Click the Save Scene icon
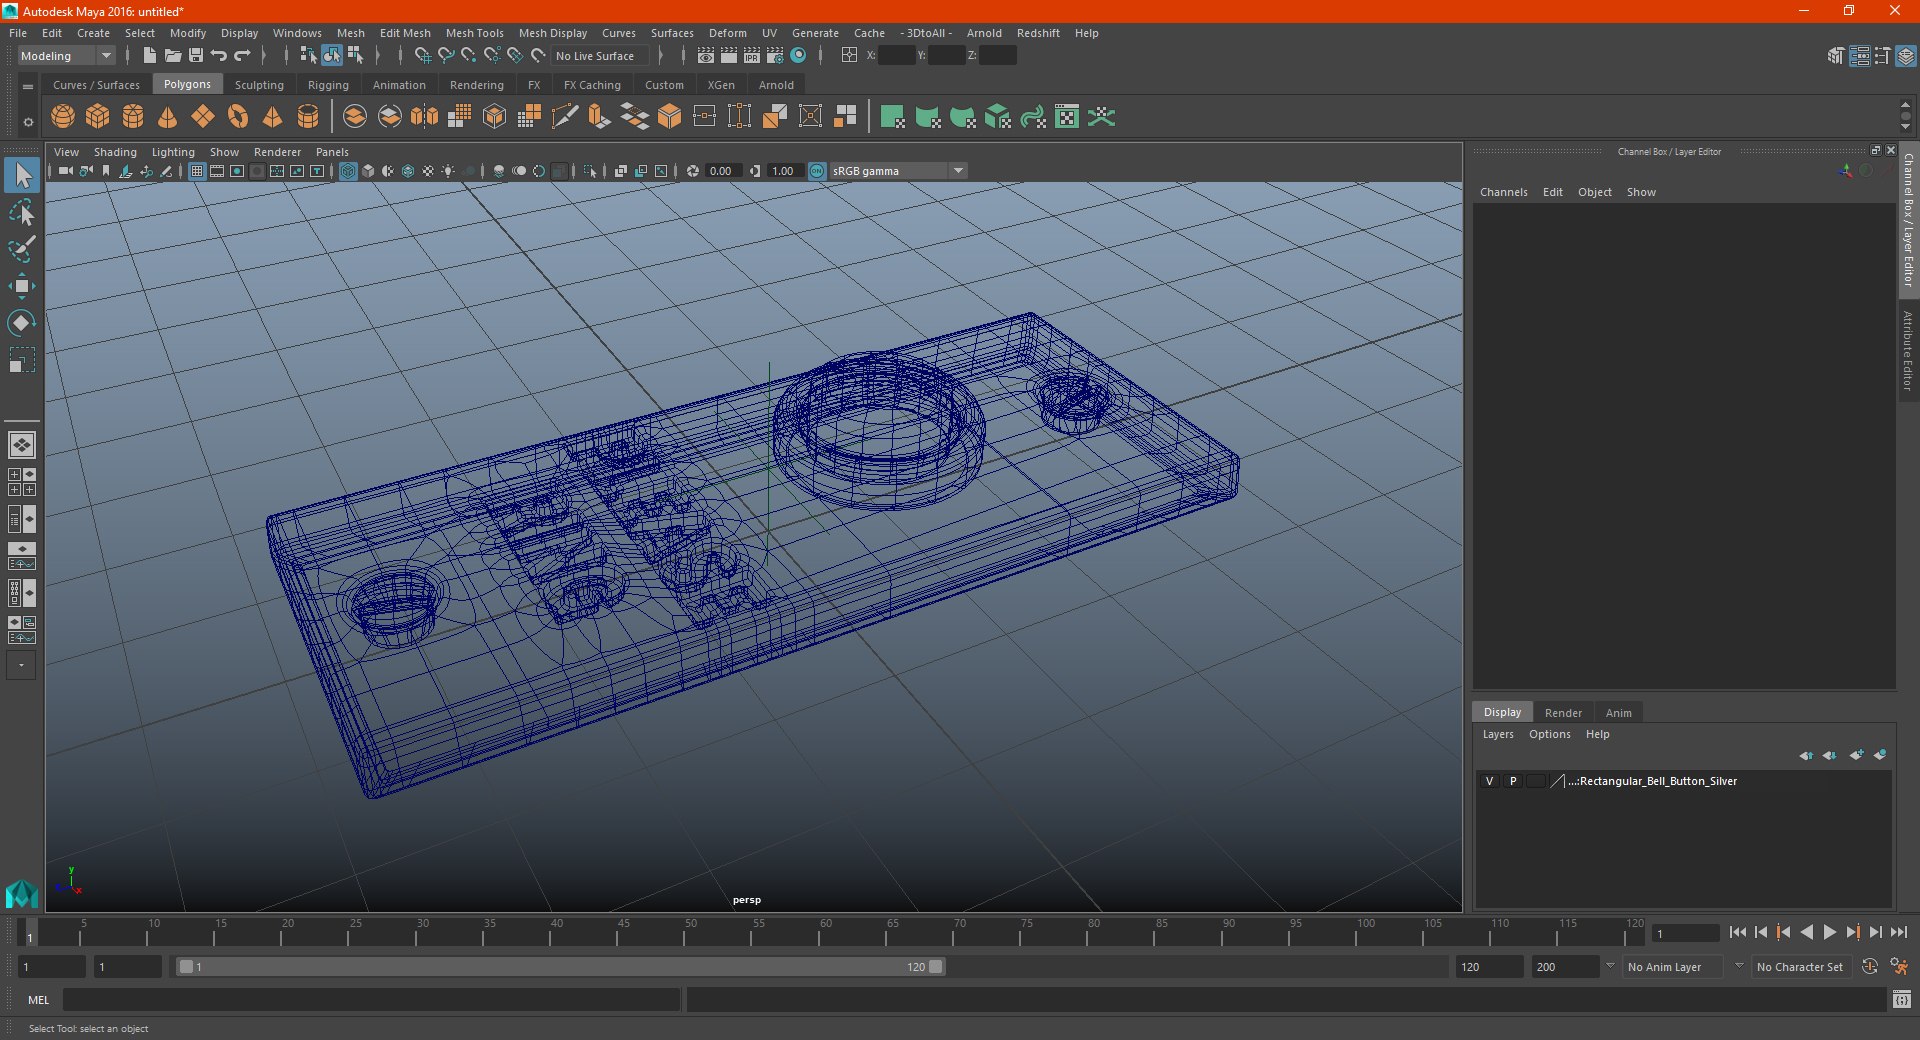This screenshot has width=1920, height=1040. point(196,56)
